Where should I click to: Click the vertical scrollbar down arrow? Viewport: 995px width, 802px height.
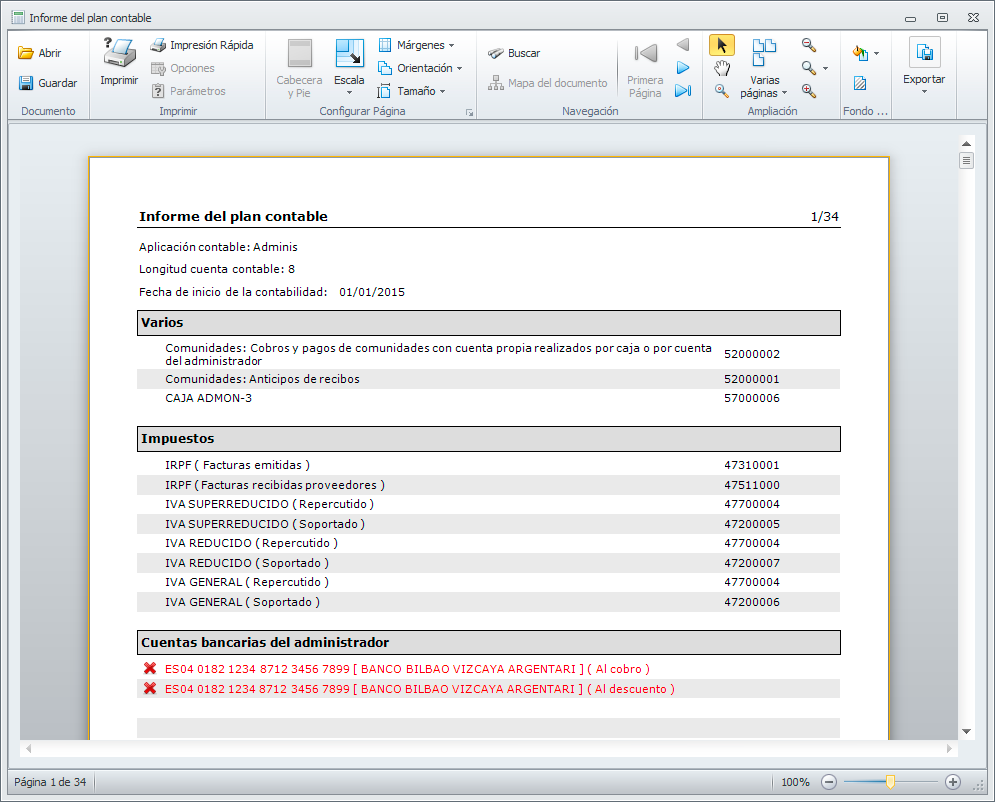[966, 731]
